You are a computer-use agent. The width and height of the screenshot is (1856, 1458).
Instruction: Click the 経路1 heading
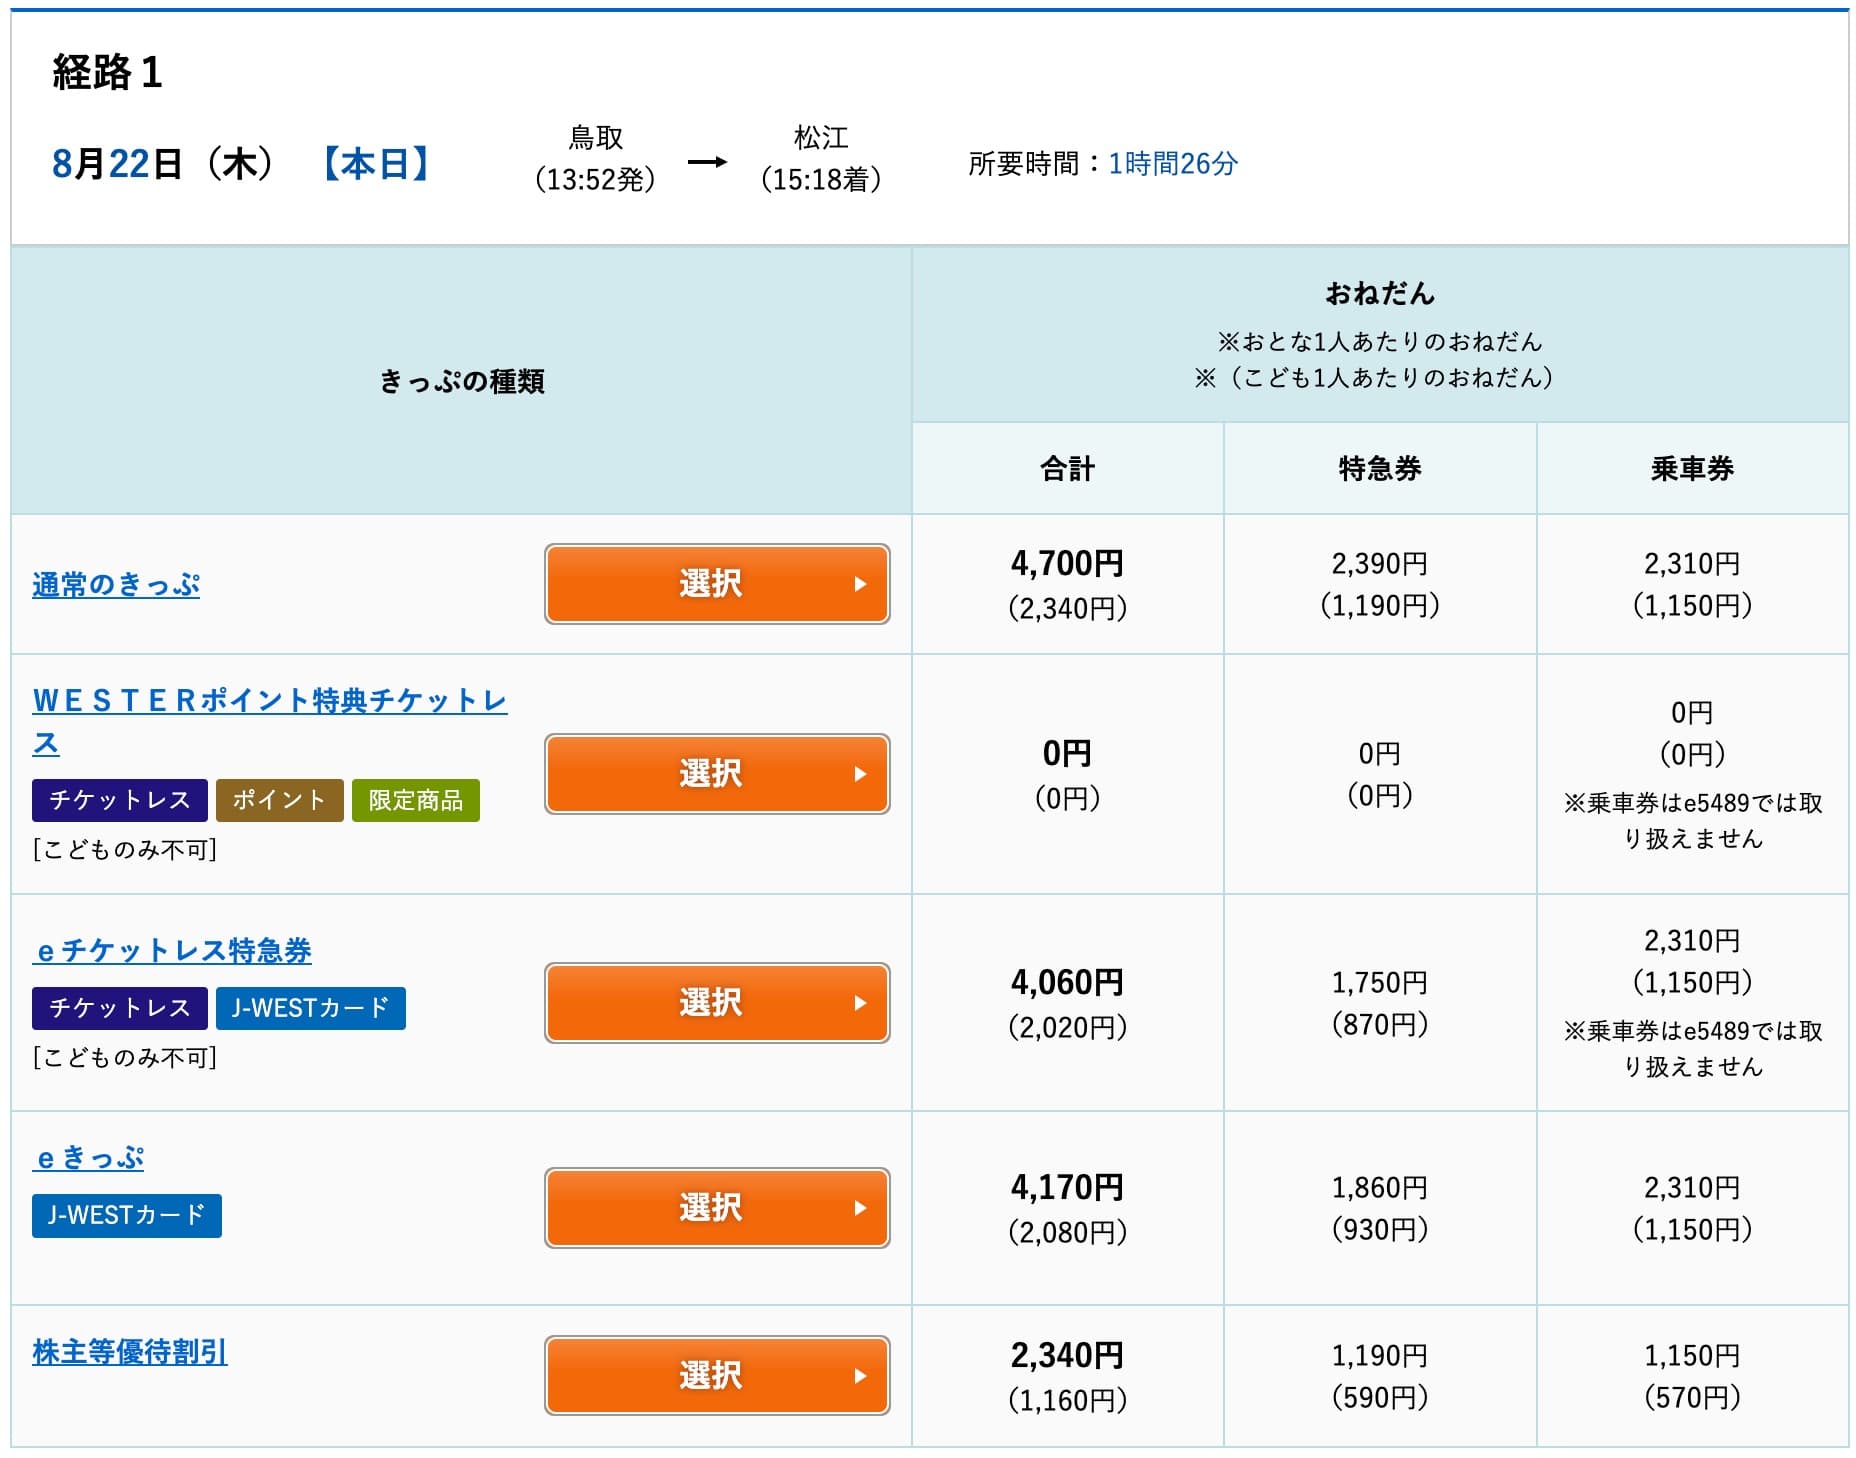[107, 73]
